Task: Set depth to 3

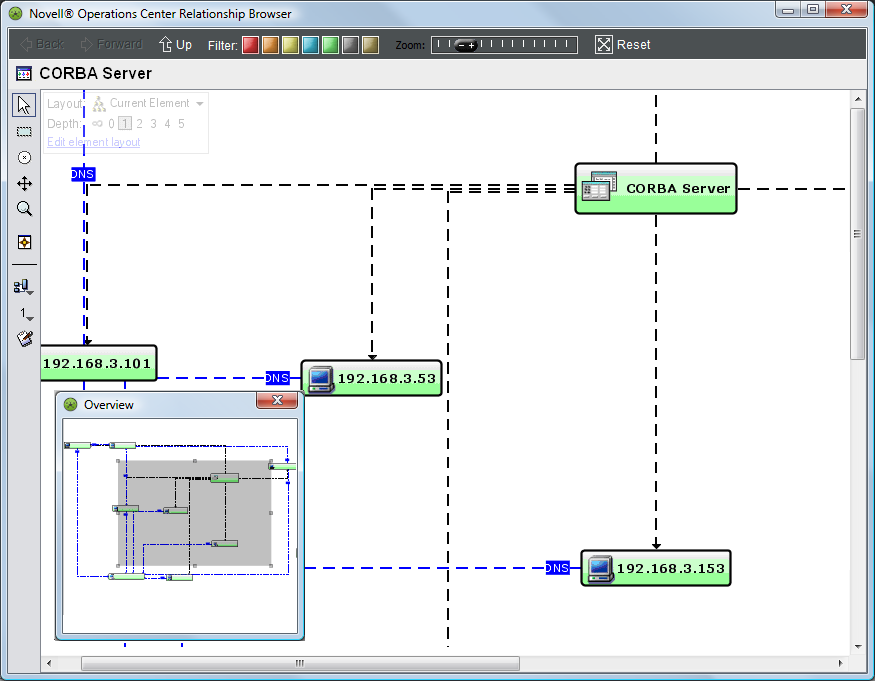Action: [153, 123]
